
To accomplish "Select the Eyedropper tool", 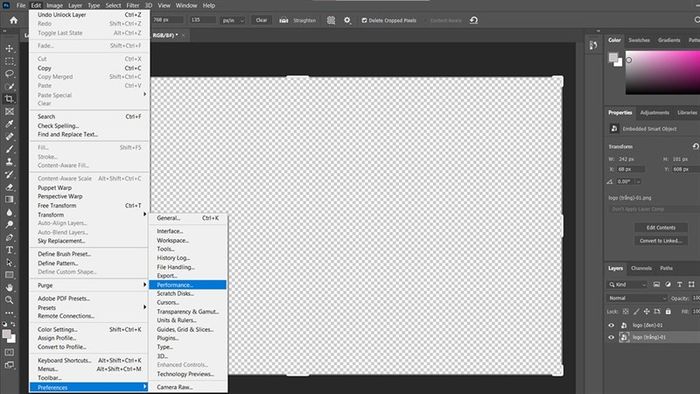I will coord(9,124).
